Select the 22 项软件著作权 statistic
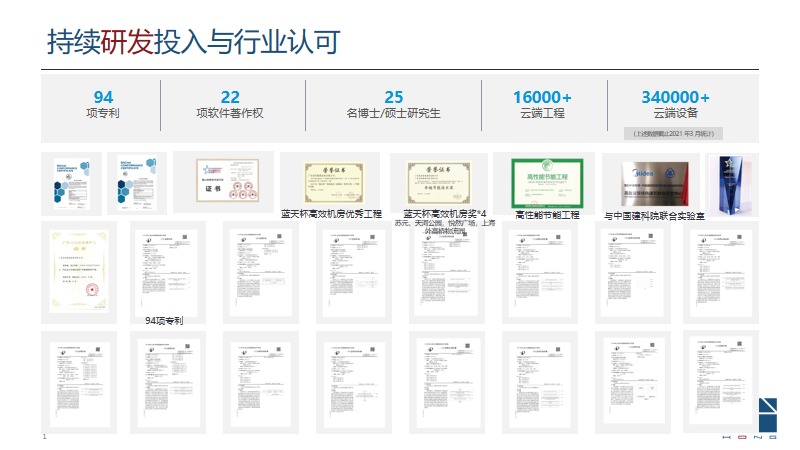 (x=230, y=105)
